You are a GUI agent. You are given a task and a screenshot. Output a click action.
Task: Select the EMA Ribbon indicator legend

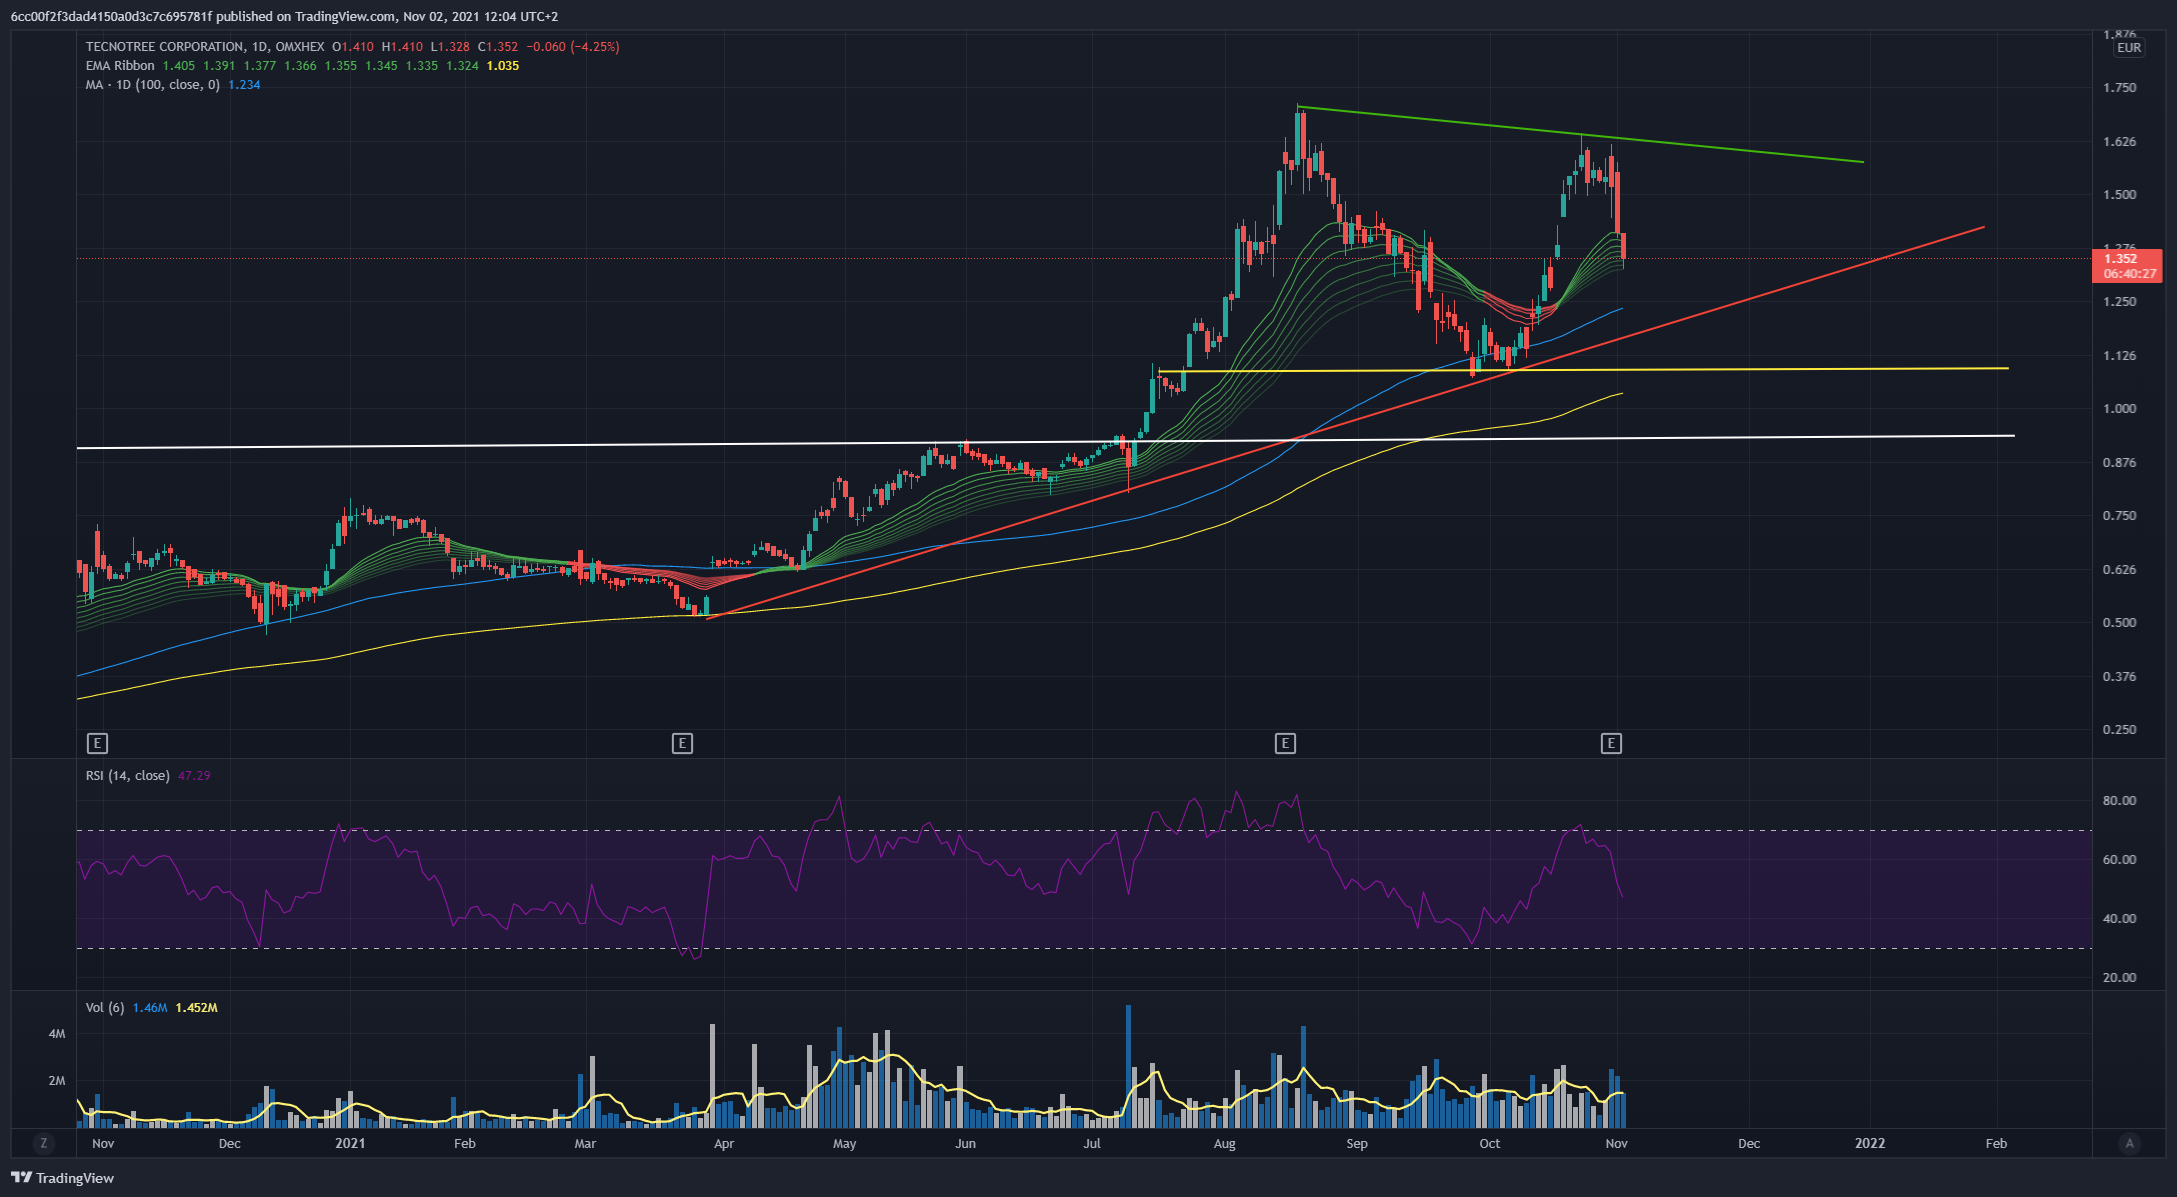tap(120, 66)
